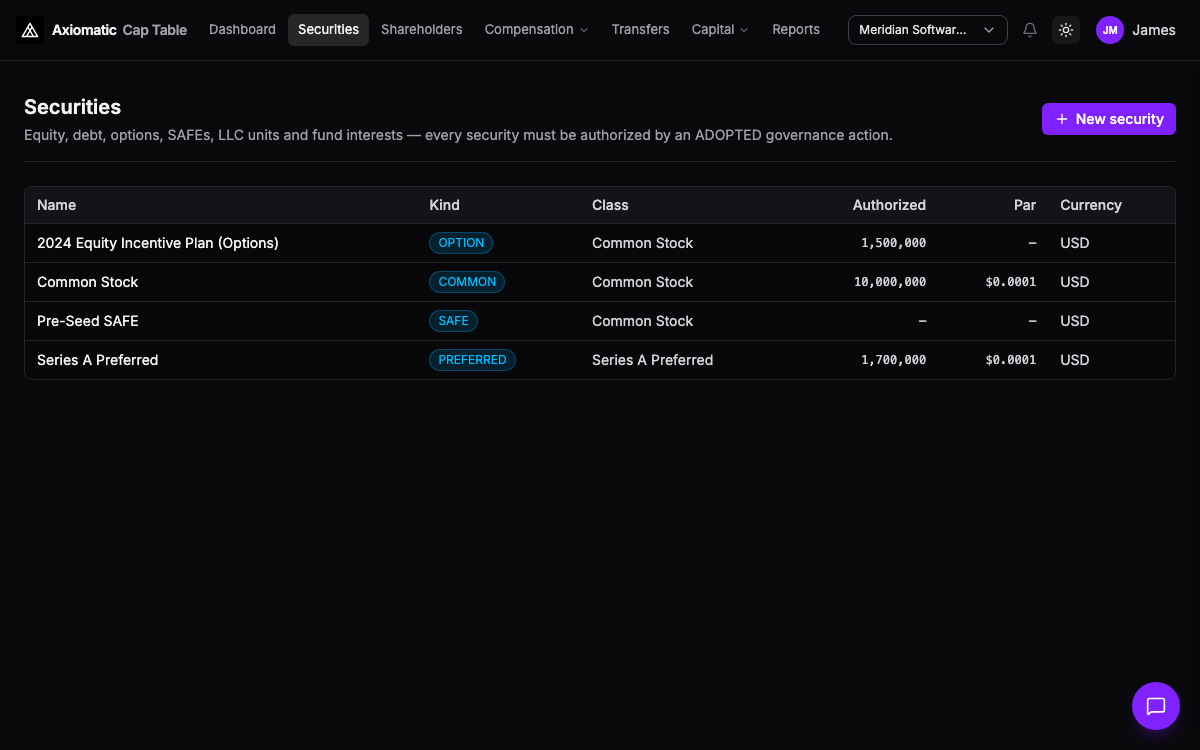Click the Currency column header
This screenshot has width=1200, height=750.
pyautogui.click(x=1091, y=205)
